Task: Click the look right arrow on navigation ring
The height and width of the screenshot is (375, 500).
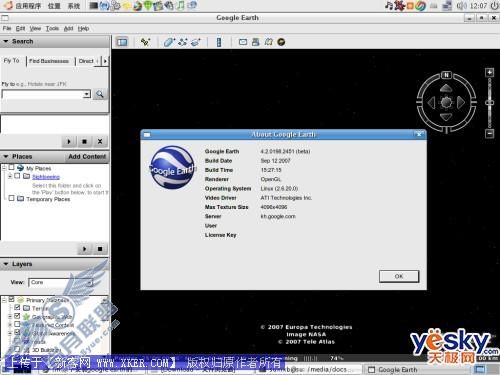Action: coord(461,103)
